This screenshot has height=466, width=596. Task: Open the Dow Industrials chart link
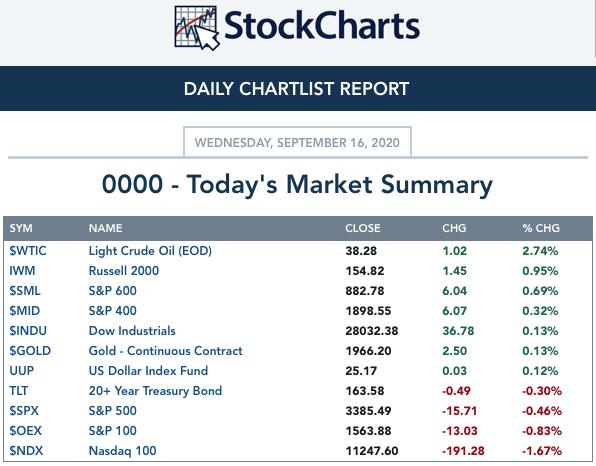pos(132,331)
